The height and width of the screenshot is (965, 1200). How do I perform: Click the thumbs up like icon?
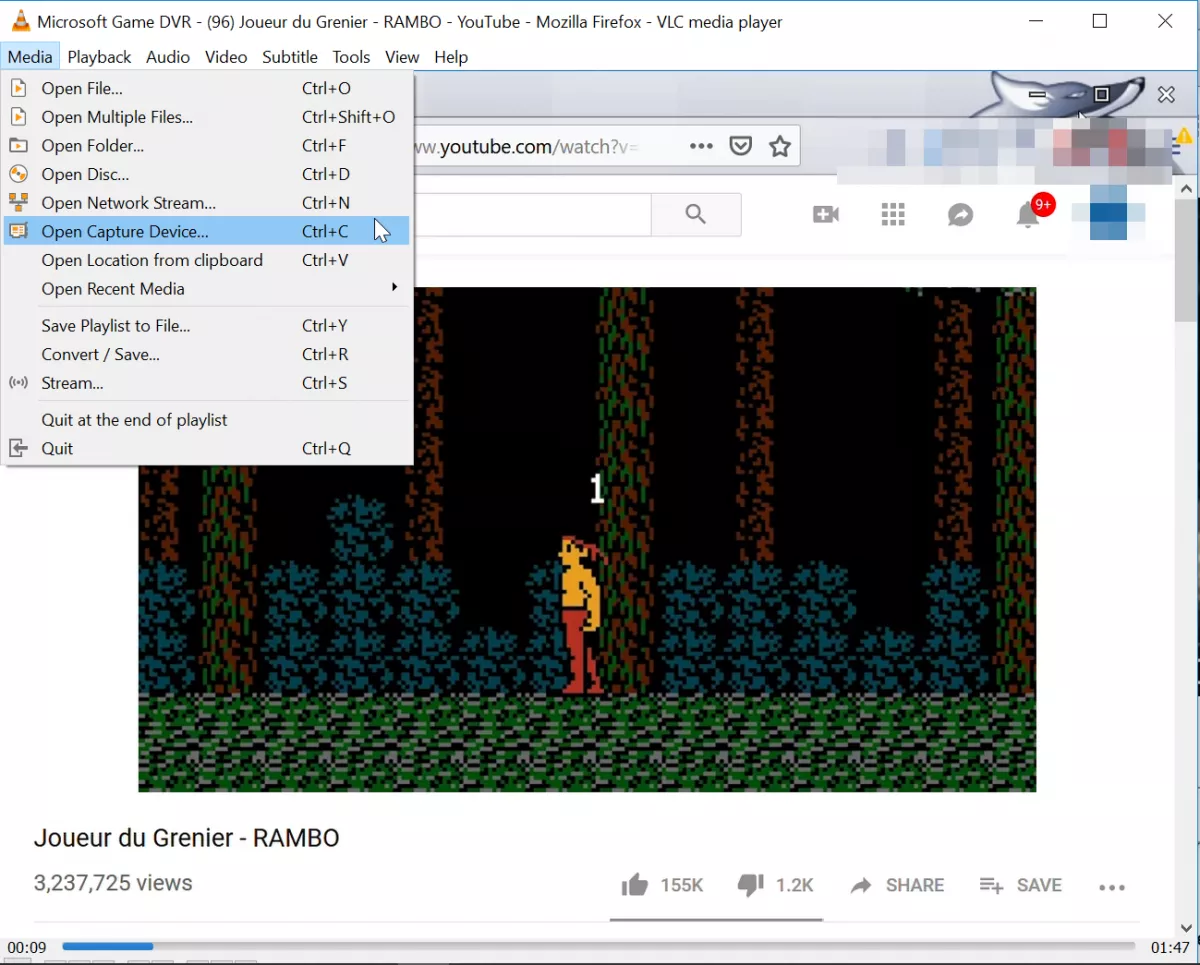point(635,885)
